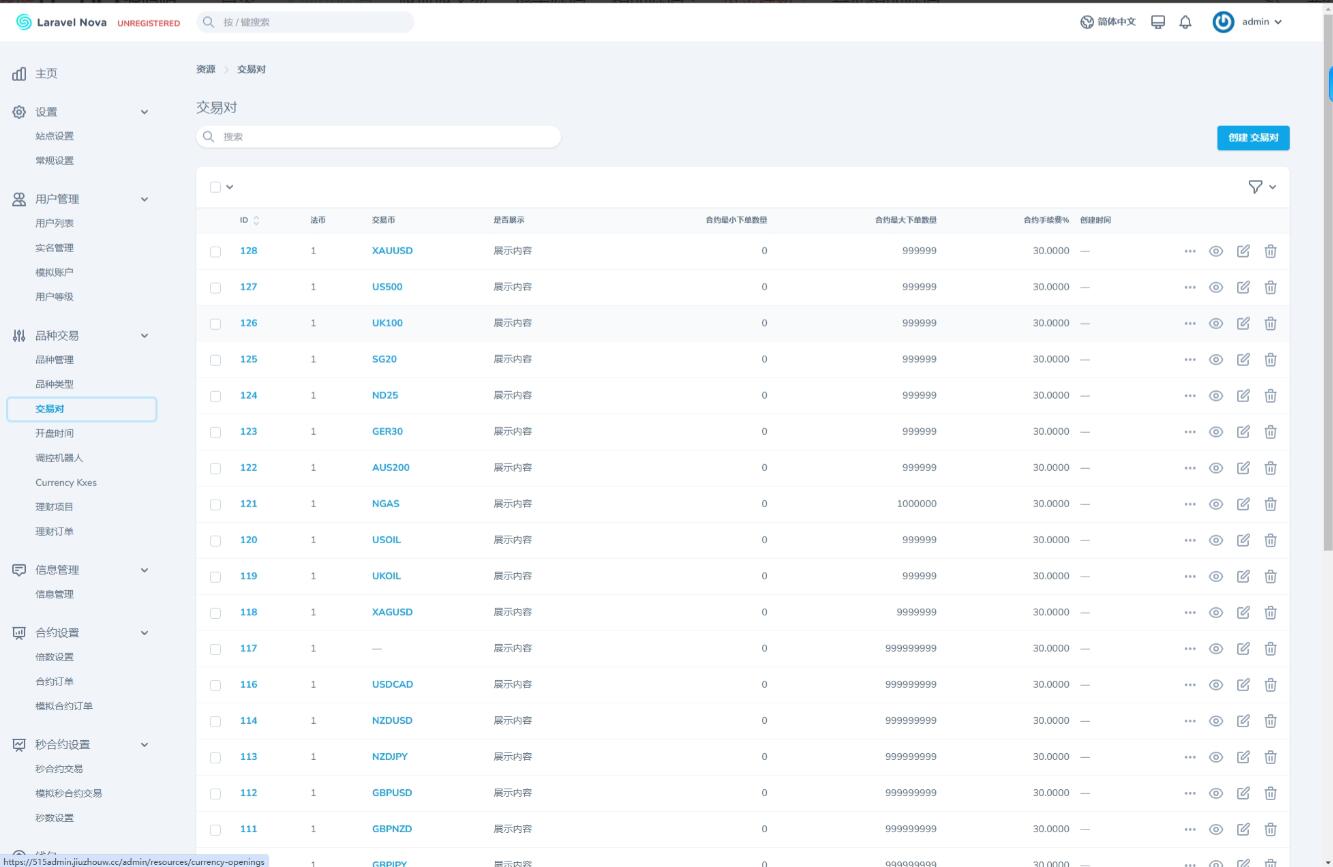Click the monitor theme icon in header
1333x867 pixels.
pos(1158,22)
